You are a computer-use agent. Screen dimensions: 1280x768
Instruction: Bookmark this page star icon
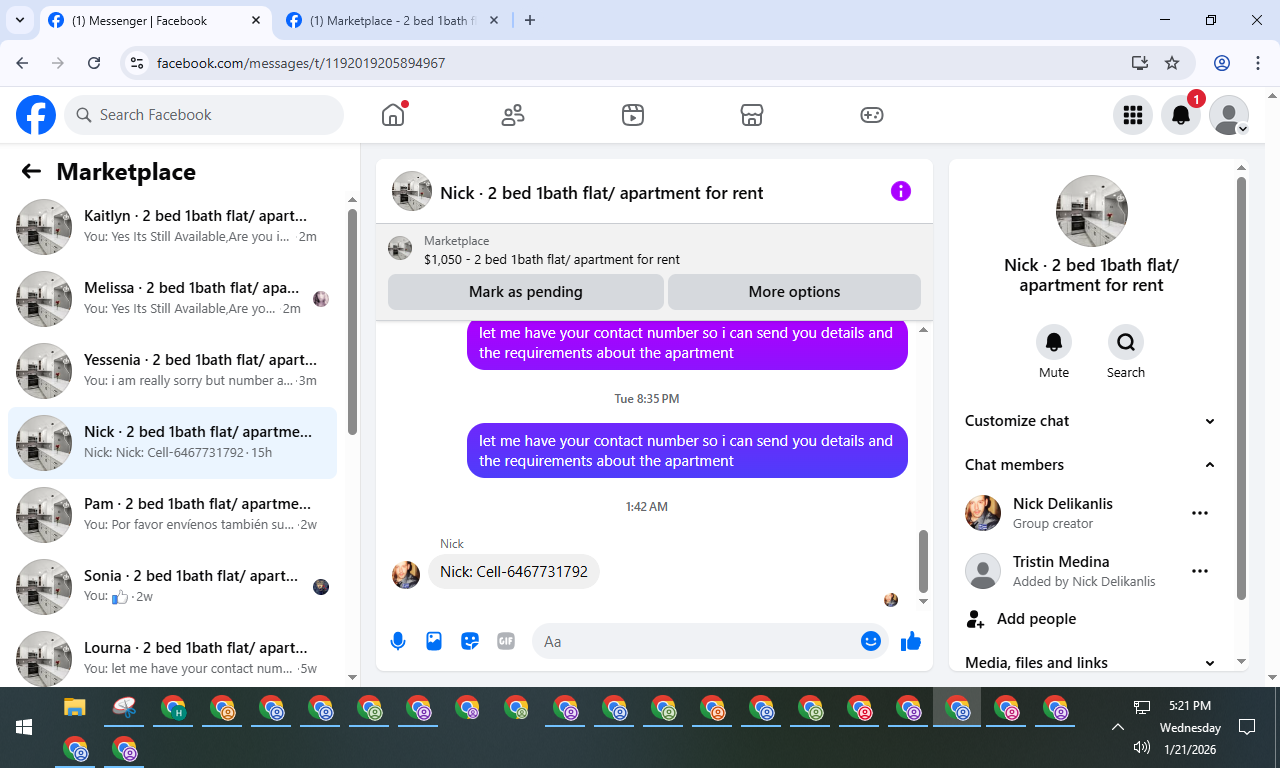(x=1172, y=63)
